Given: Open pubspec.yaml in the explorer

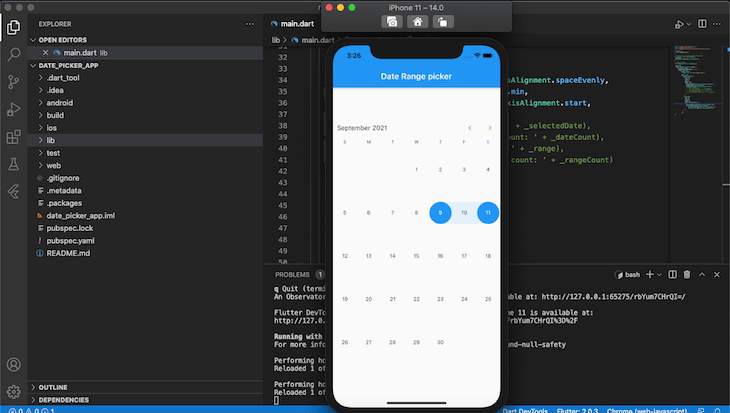Looking at the screenshot, I should tap(71, 241).
